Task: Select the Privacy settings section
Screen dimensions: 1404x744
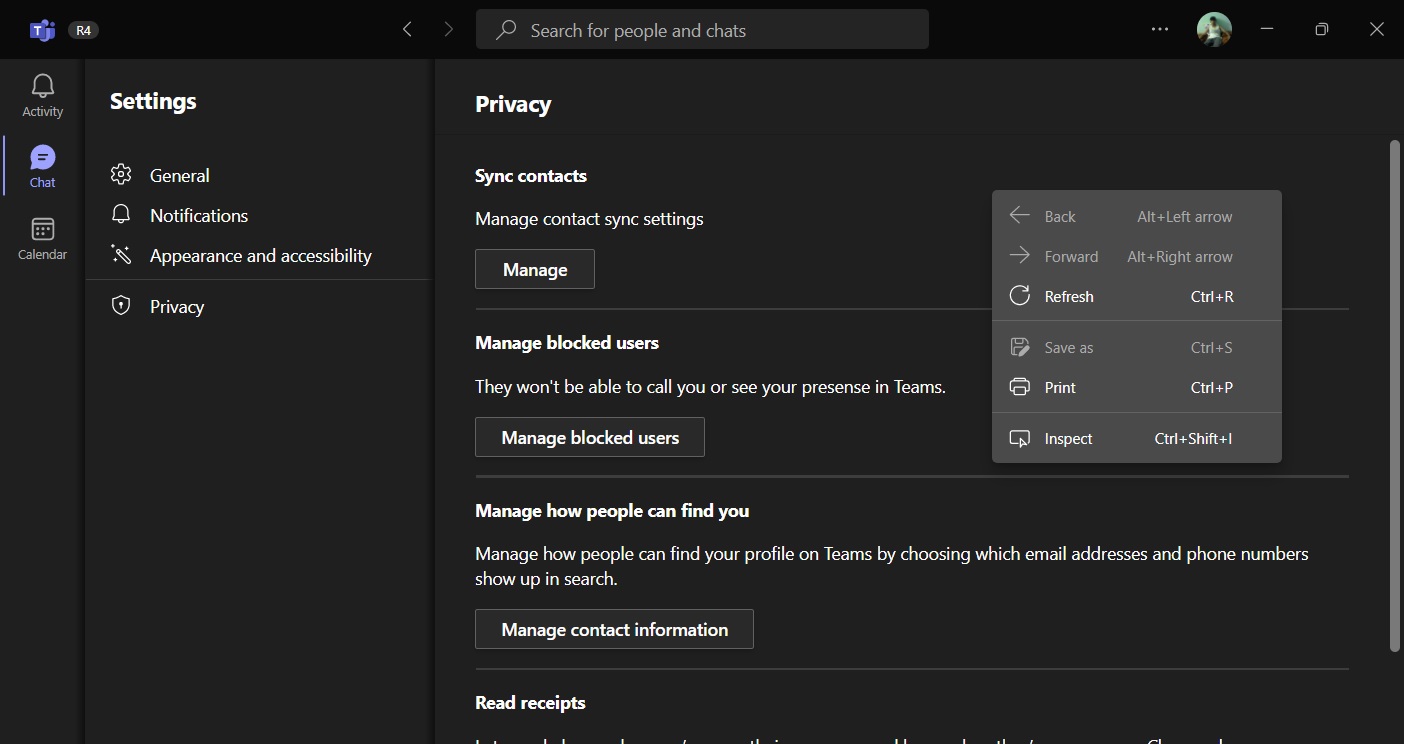Action: [x=258, y=306]
